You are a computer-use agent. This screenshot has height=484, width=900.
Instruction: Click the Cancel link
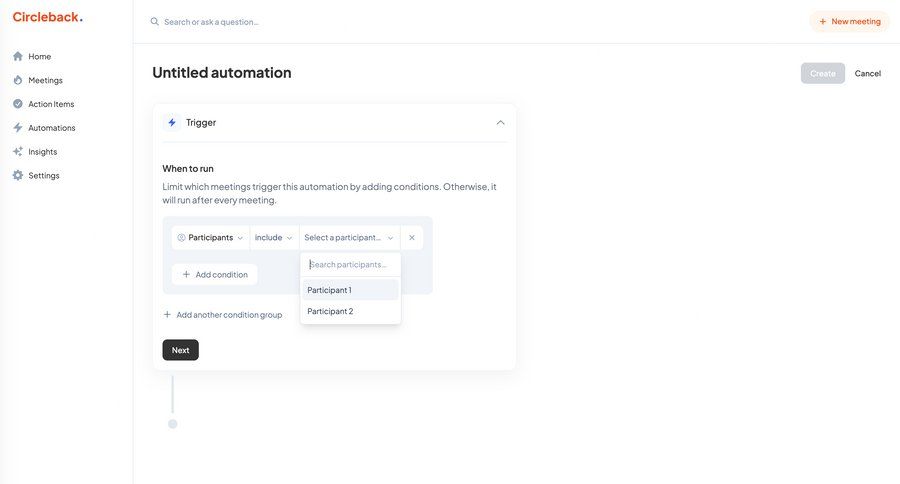pyautogui.click(x=867, y=73)
